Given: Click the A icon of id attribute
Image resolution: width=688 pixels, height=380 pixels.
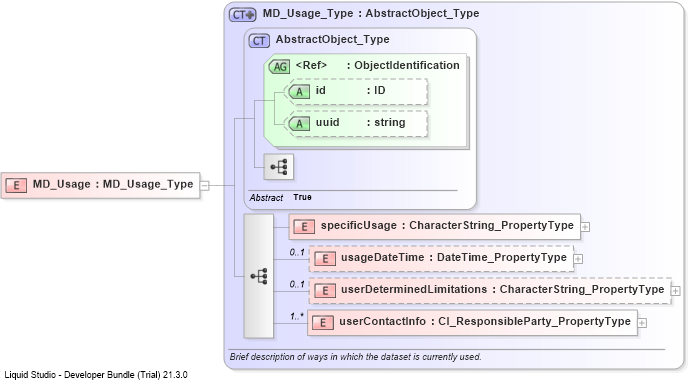Looking at the screenshot, I should [299, 92].
